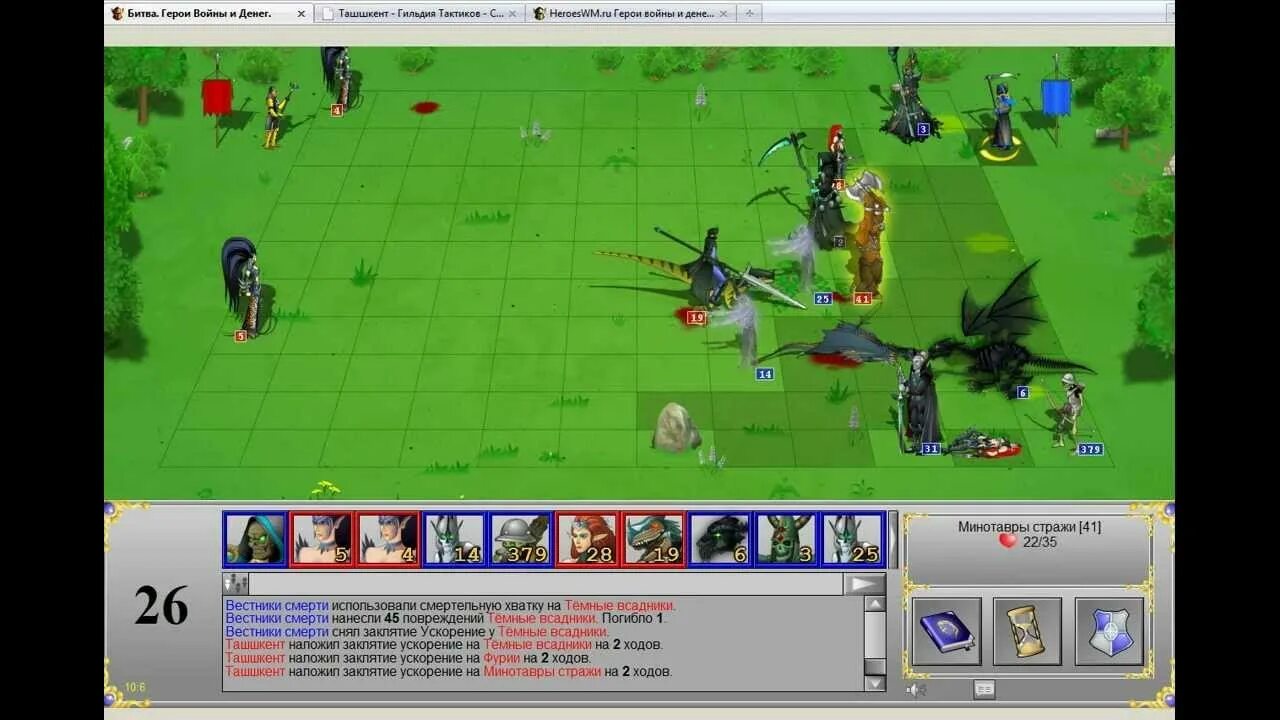Viewport: 1280px width, 720px height.
Task: Click the turn timer showing 26
Action: tap(161, 605)
